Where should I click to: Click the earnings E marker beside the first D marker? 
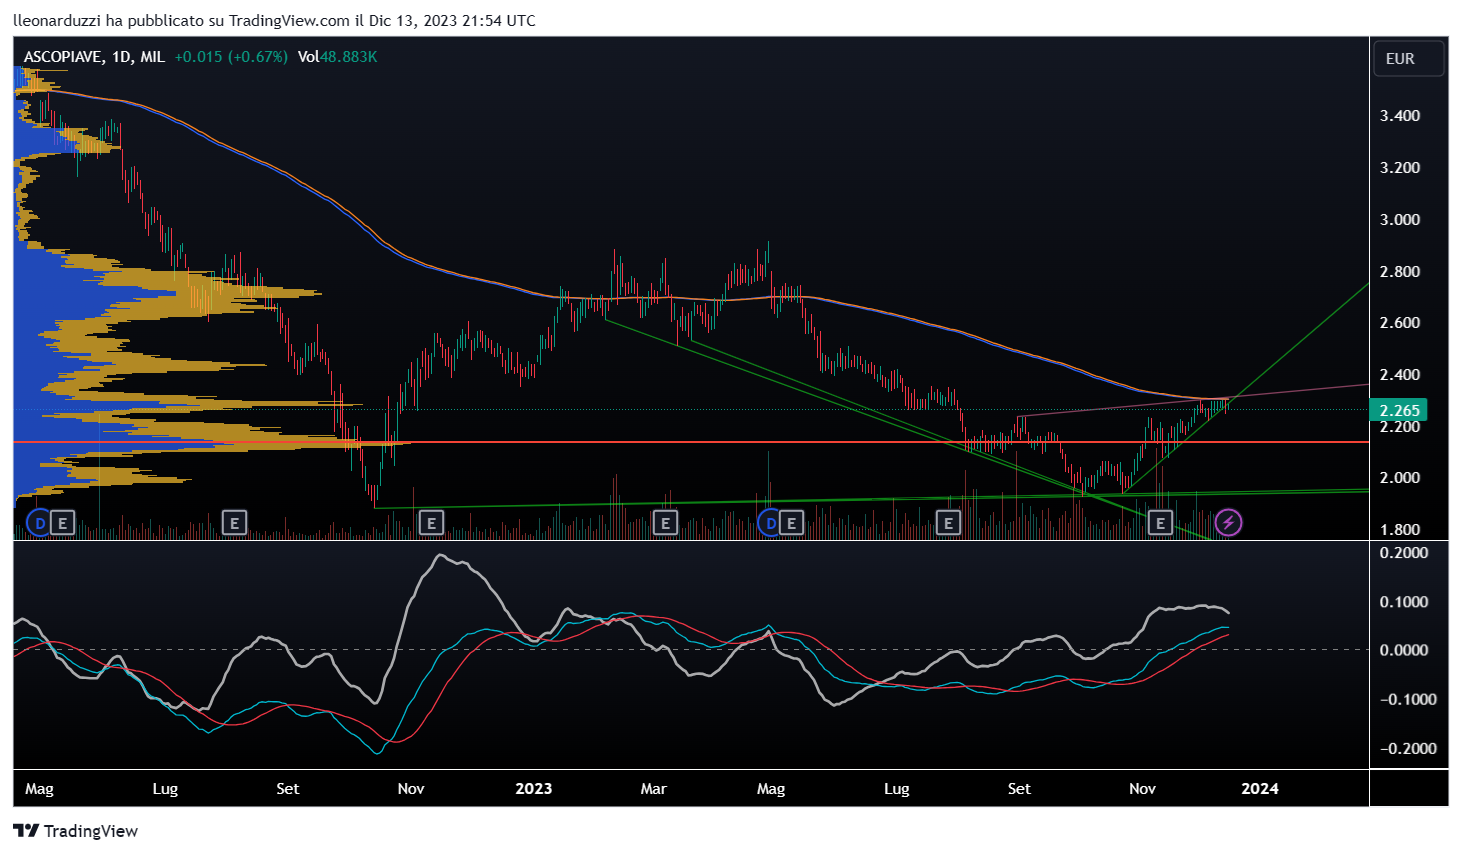[62, 522]
